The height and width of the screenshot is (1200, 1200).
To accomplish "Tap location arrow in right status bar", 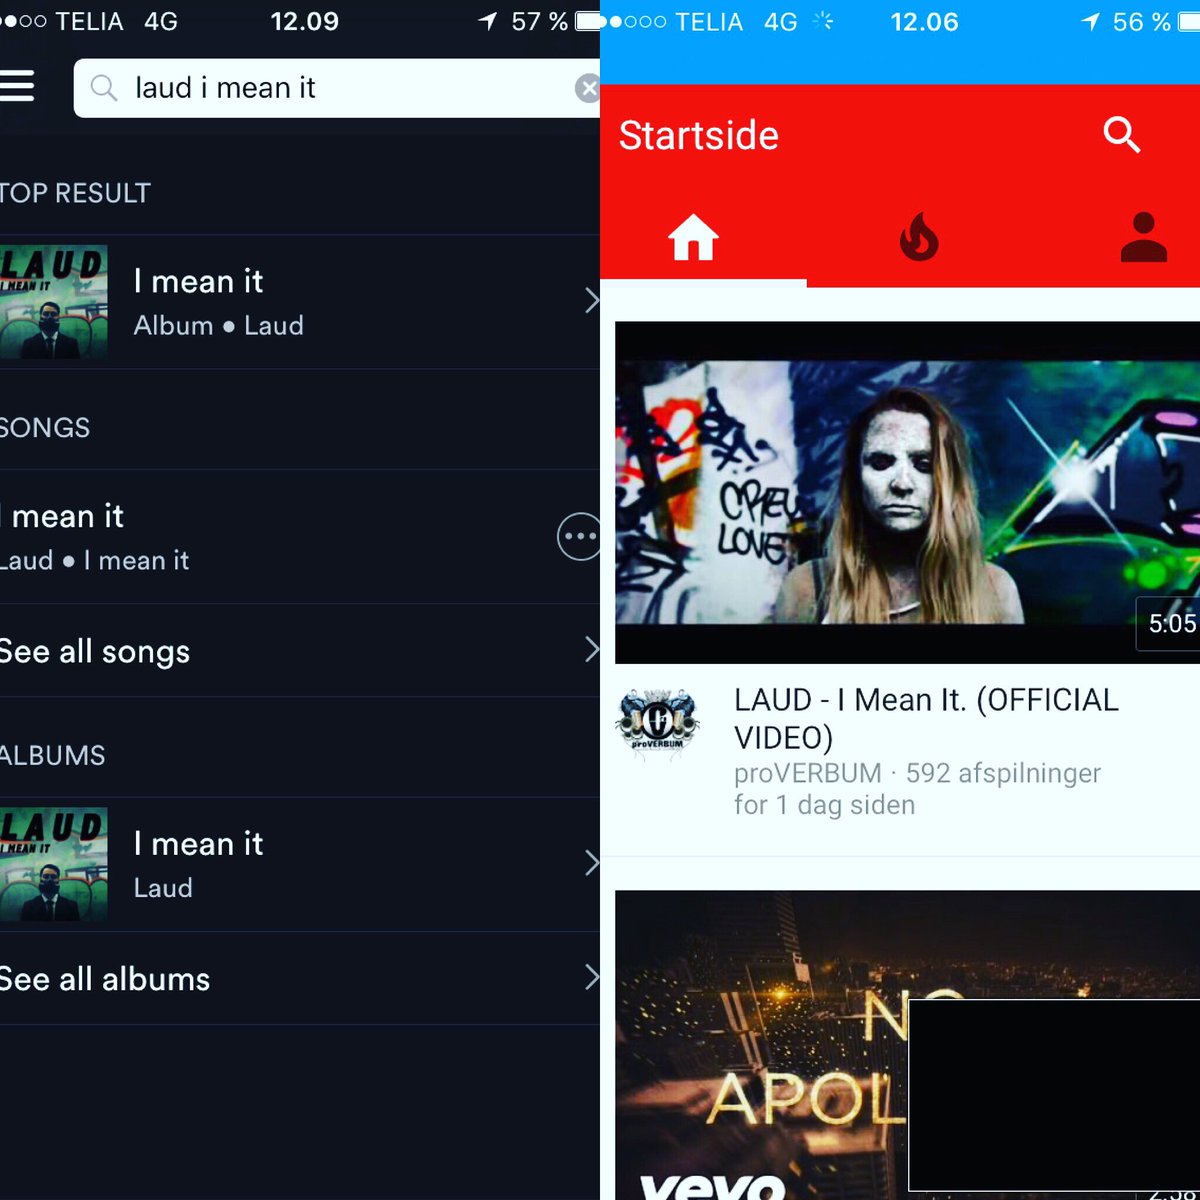I will [1089, 22].
